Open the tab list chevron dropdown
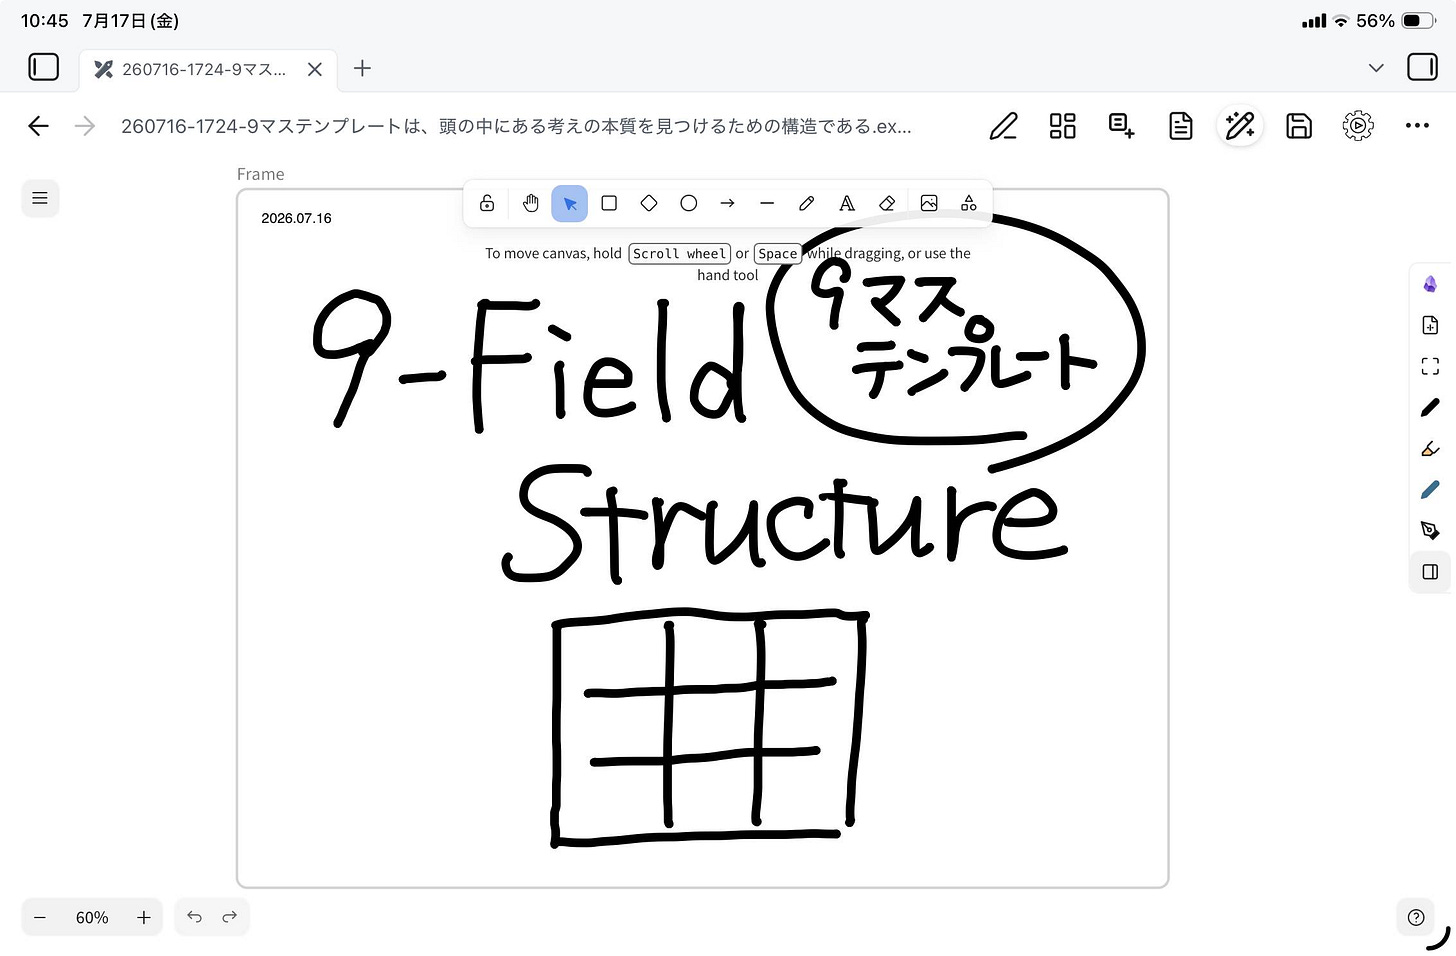 1376,68
